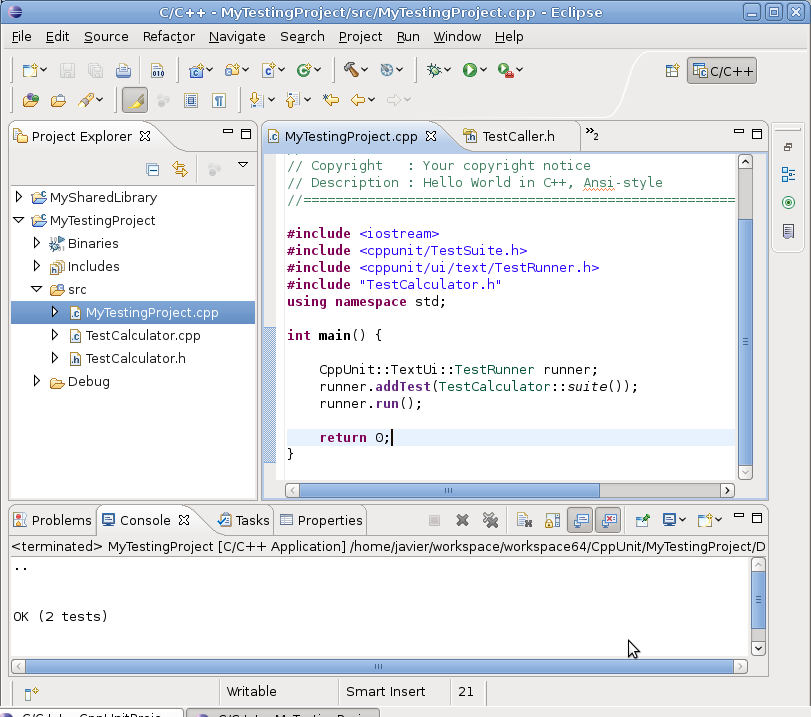Viewport: 811px width, 717px height.
Task: Click the Open Element icon
Action: [31, 100]
